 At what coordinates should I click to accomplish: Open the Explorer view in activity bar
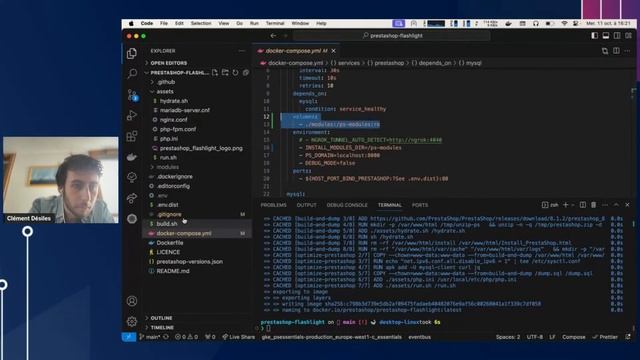click(131, 53)
